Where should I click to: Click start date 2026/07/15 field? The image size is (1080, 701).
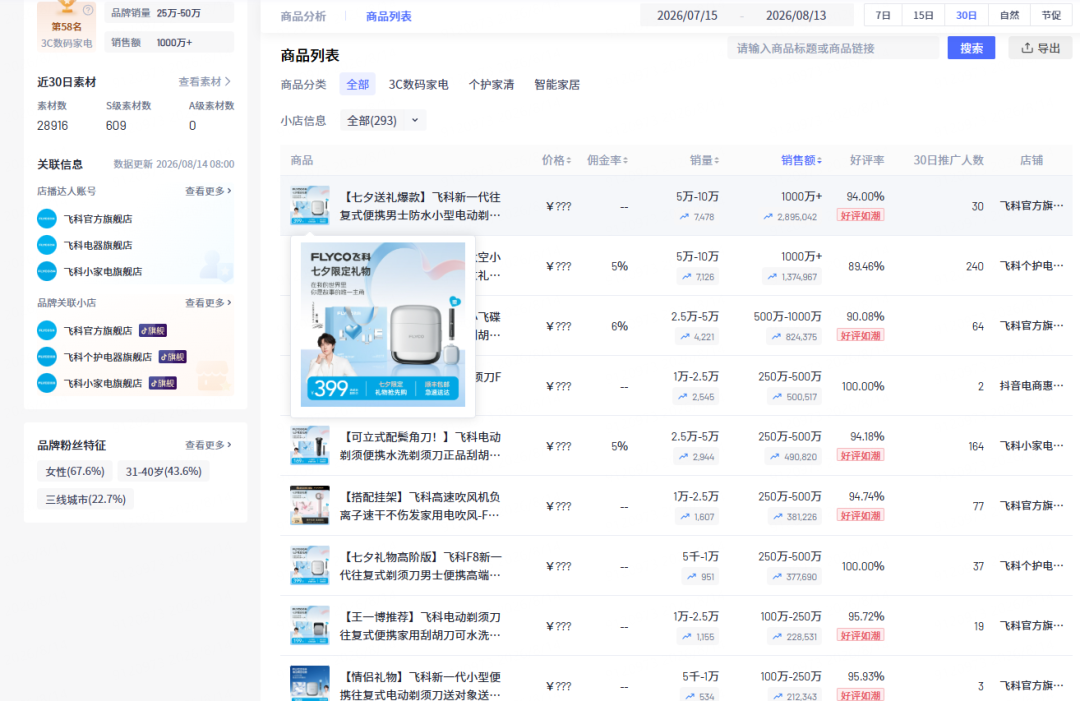pos(687,15)
